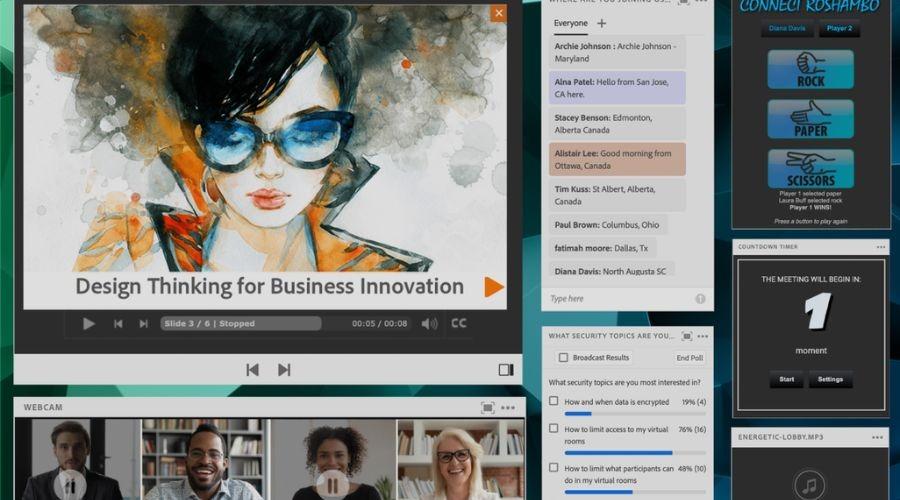Mute the presentation volume speaker icon
Image resolution: width=900 pixels, height=500 pixels.
429,324
